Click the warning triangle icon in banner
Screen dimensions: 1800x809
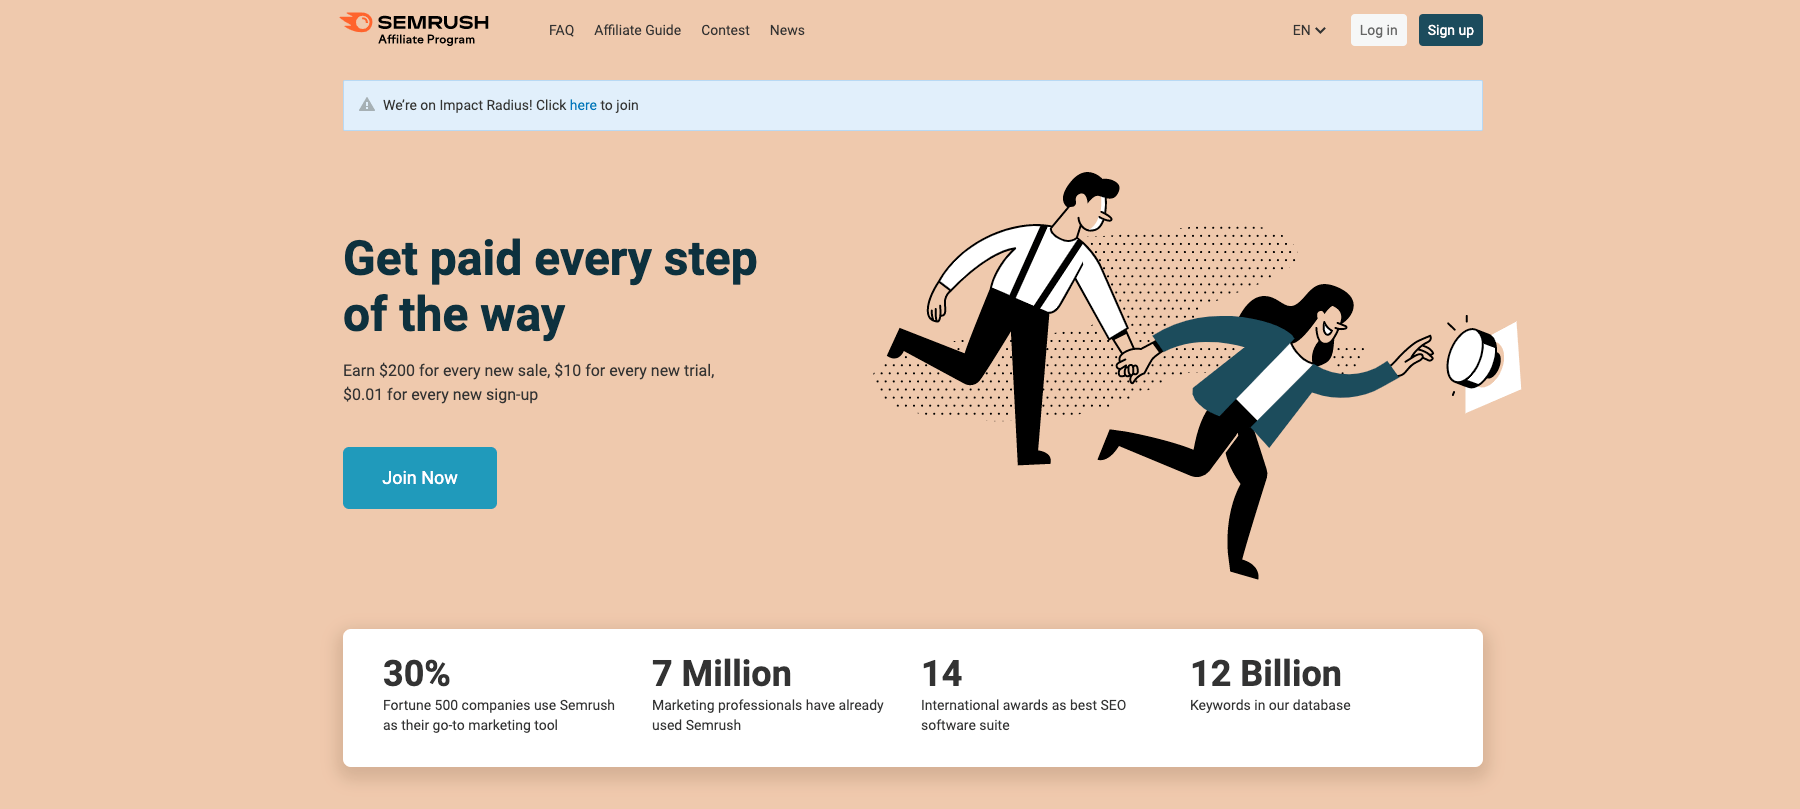367,105
